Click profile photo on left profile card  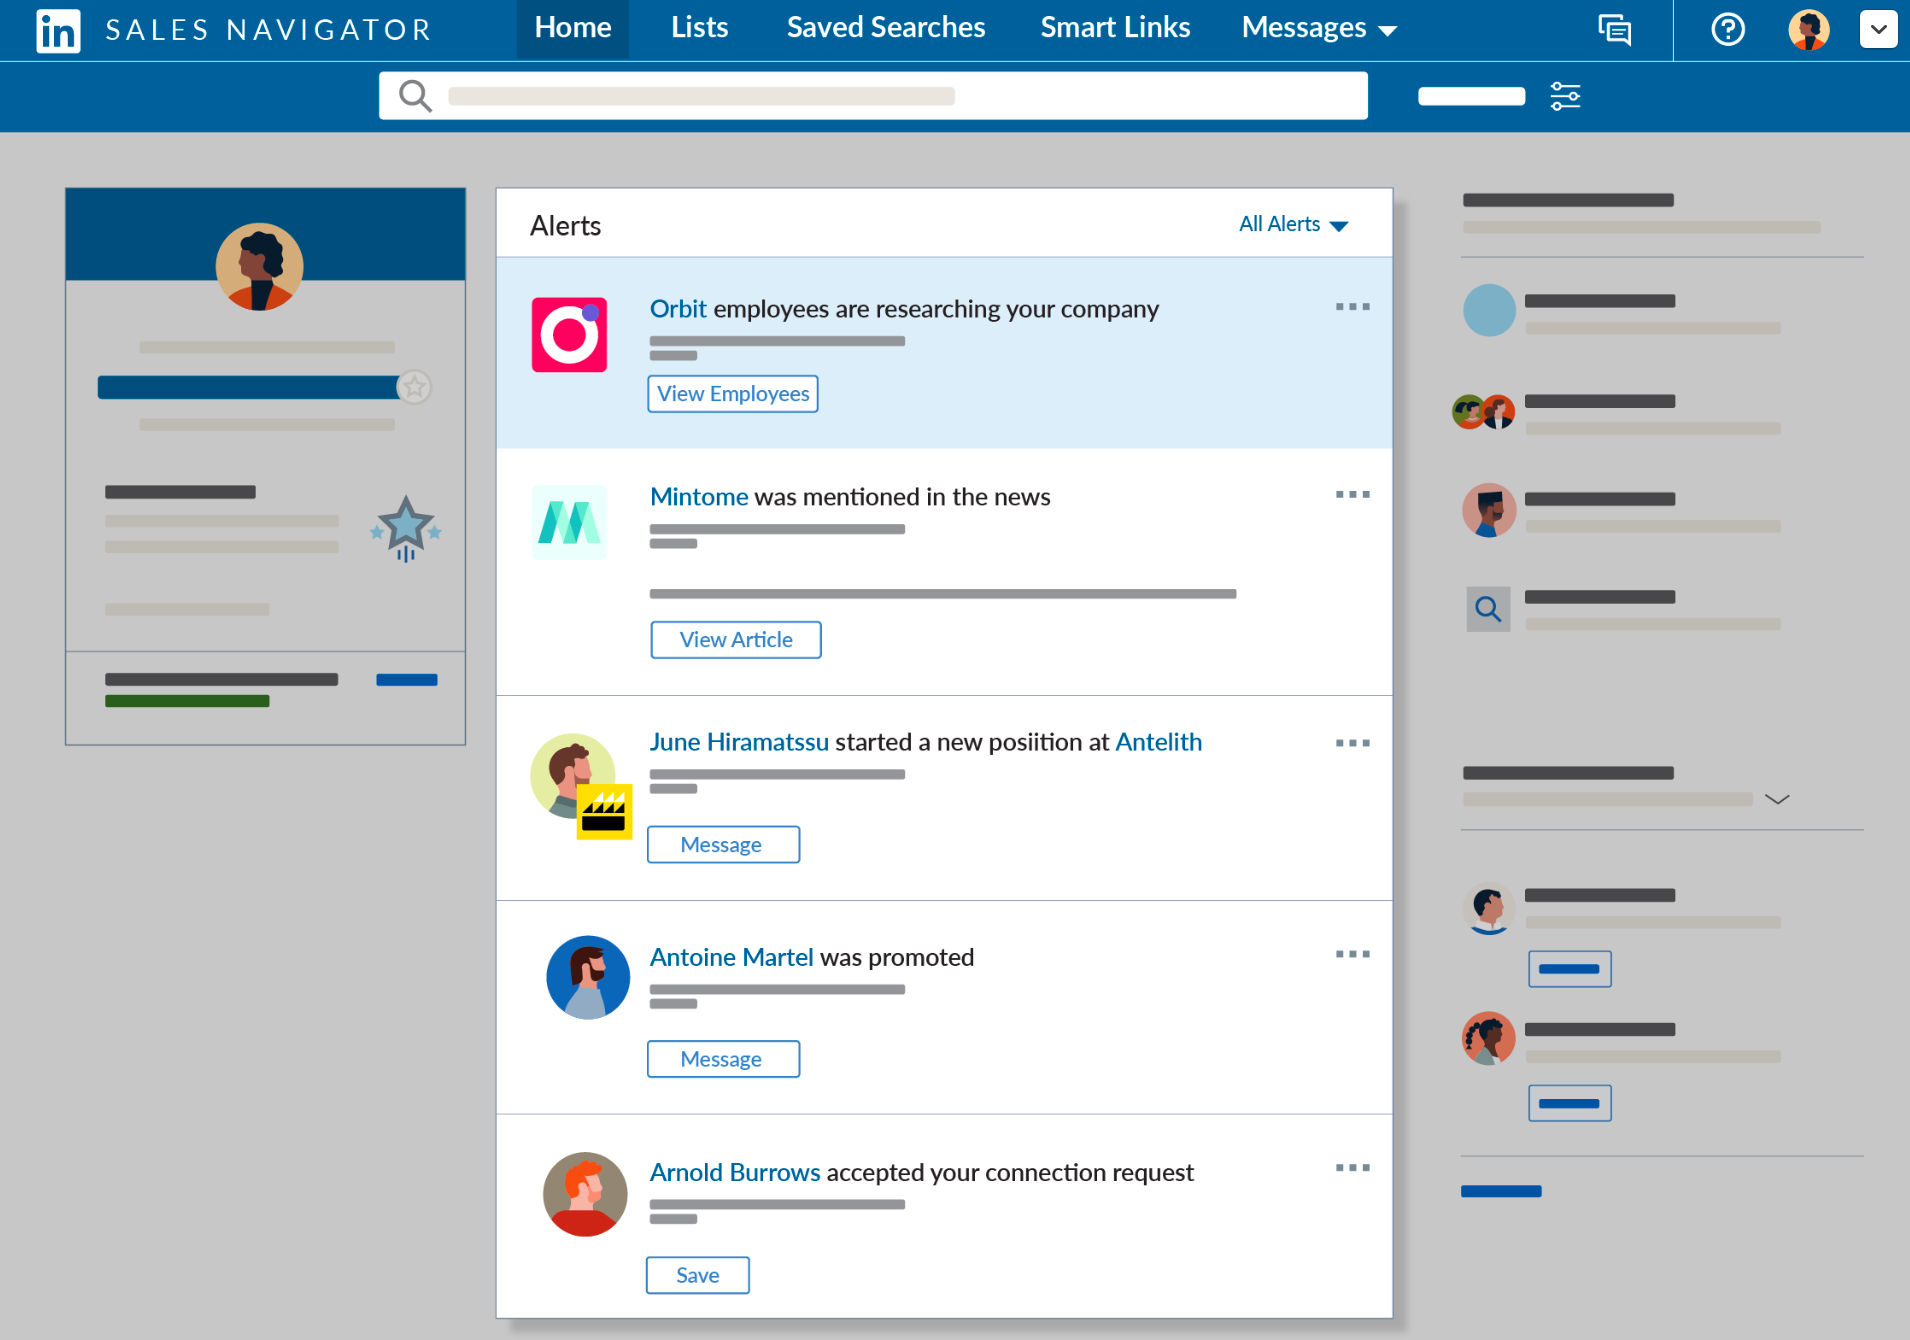click(x=260, y=267)
